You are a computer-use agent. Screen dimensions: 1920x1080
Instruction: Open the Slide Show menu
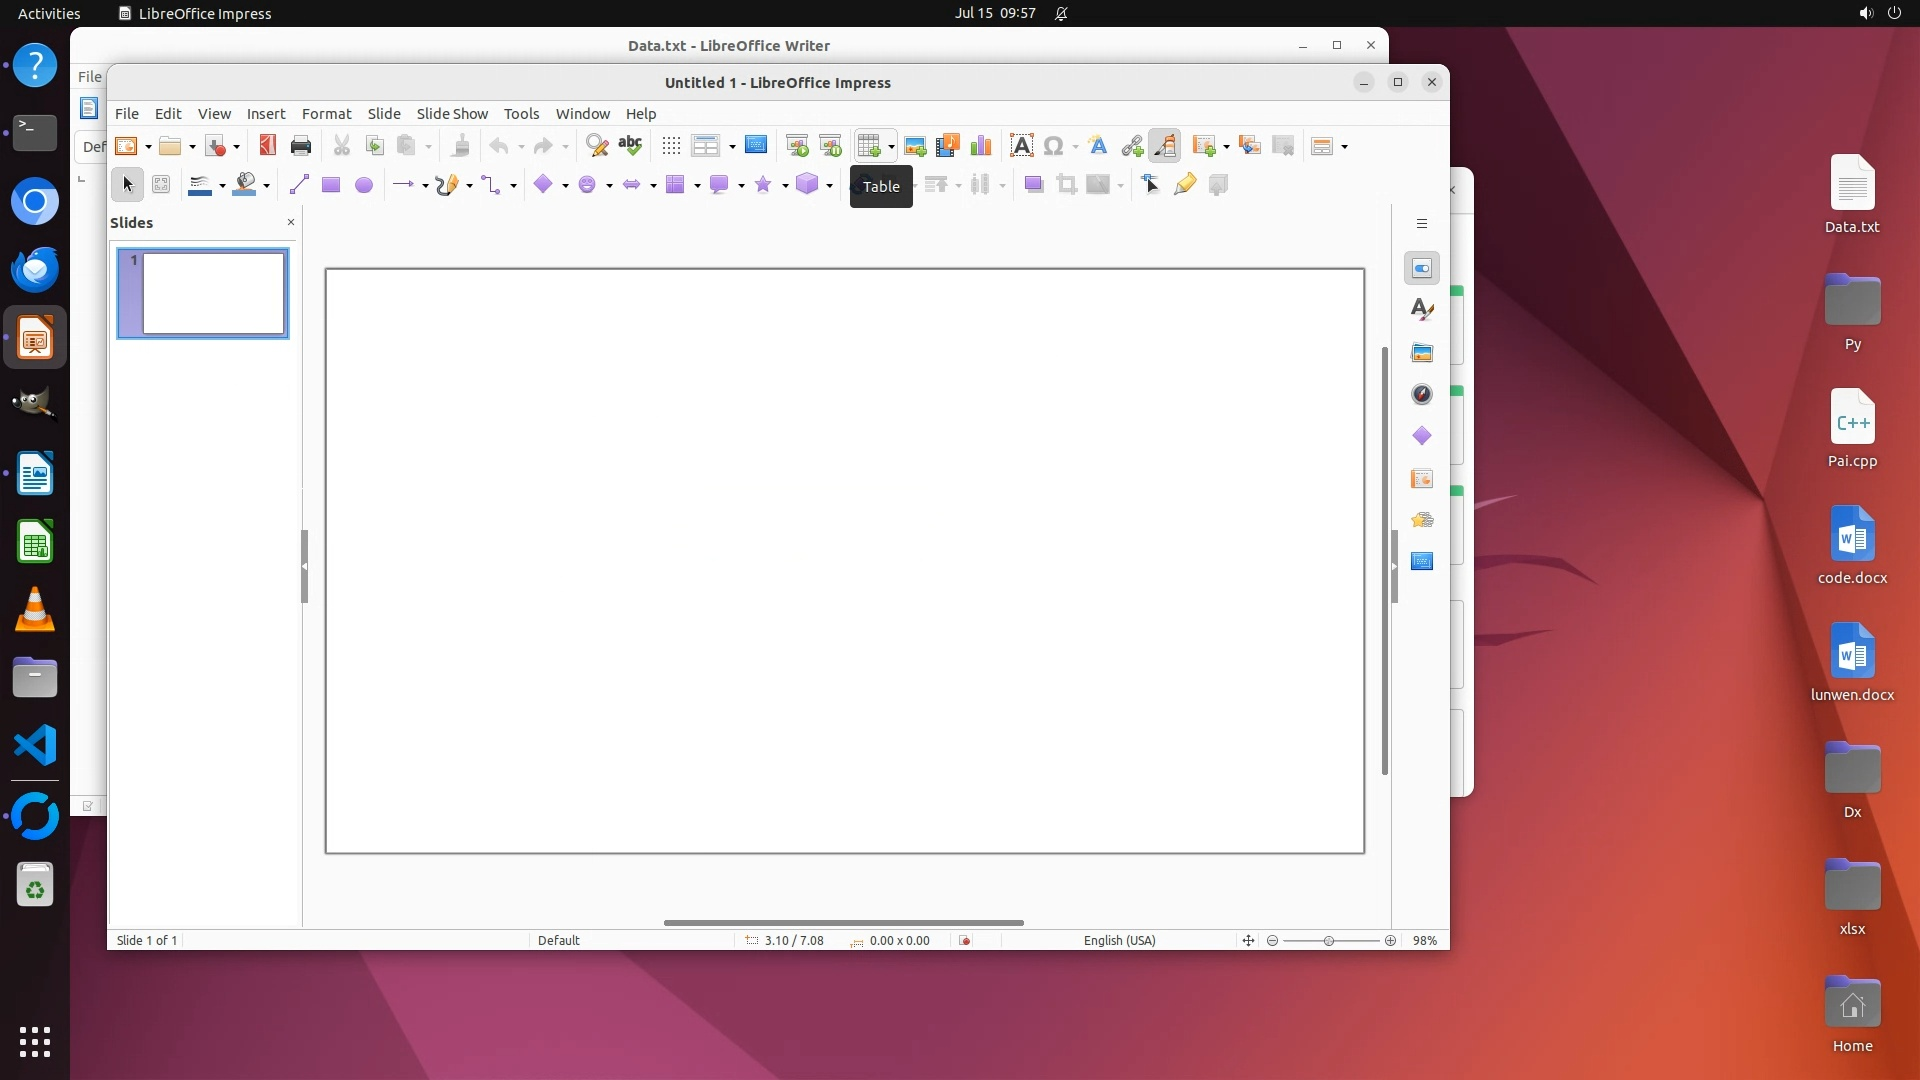pyautogui.click(x=452, y=113)
